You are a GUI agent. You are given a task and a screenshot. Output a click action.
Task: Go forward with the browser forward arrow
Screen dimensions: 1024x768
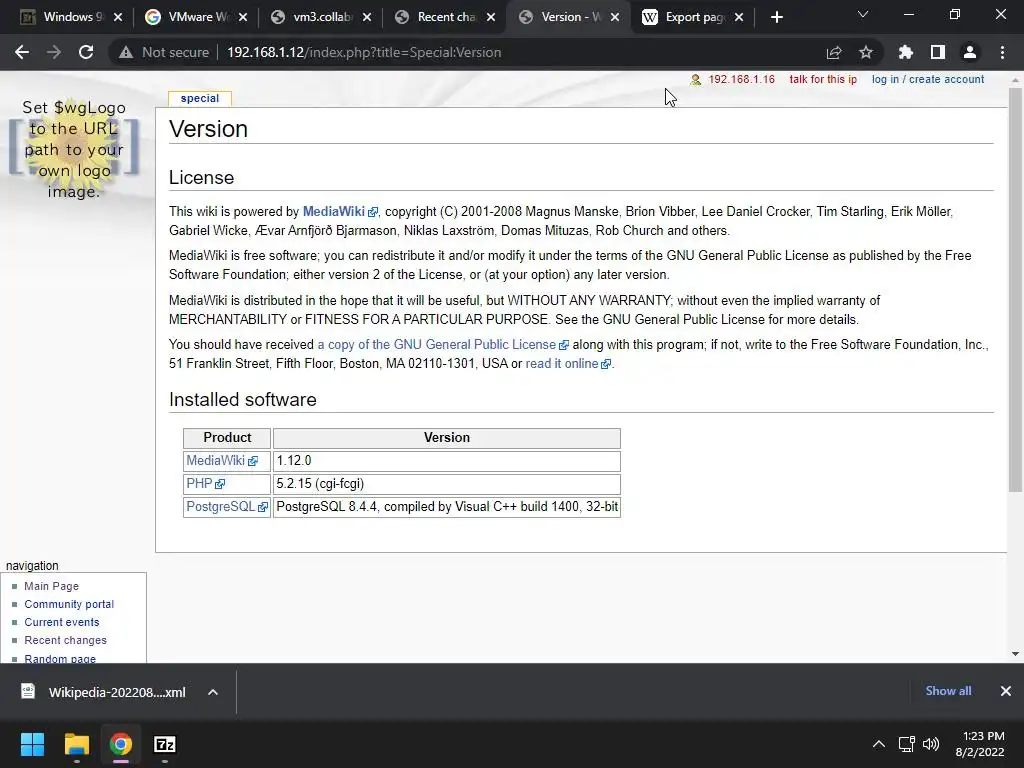[54, 52]
